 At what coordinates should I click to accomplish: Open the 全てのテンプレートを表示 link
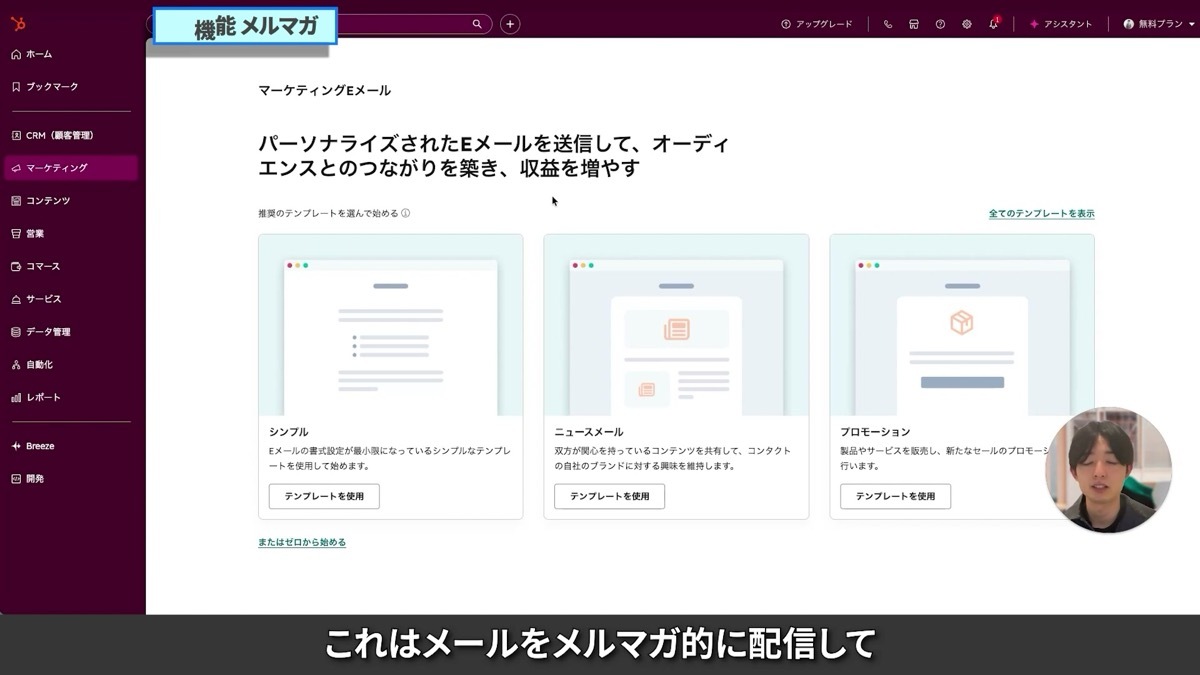[1040, 213]
